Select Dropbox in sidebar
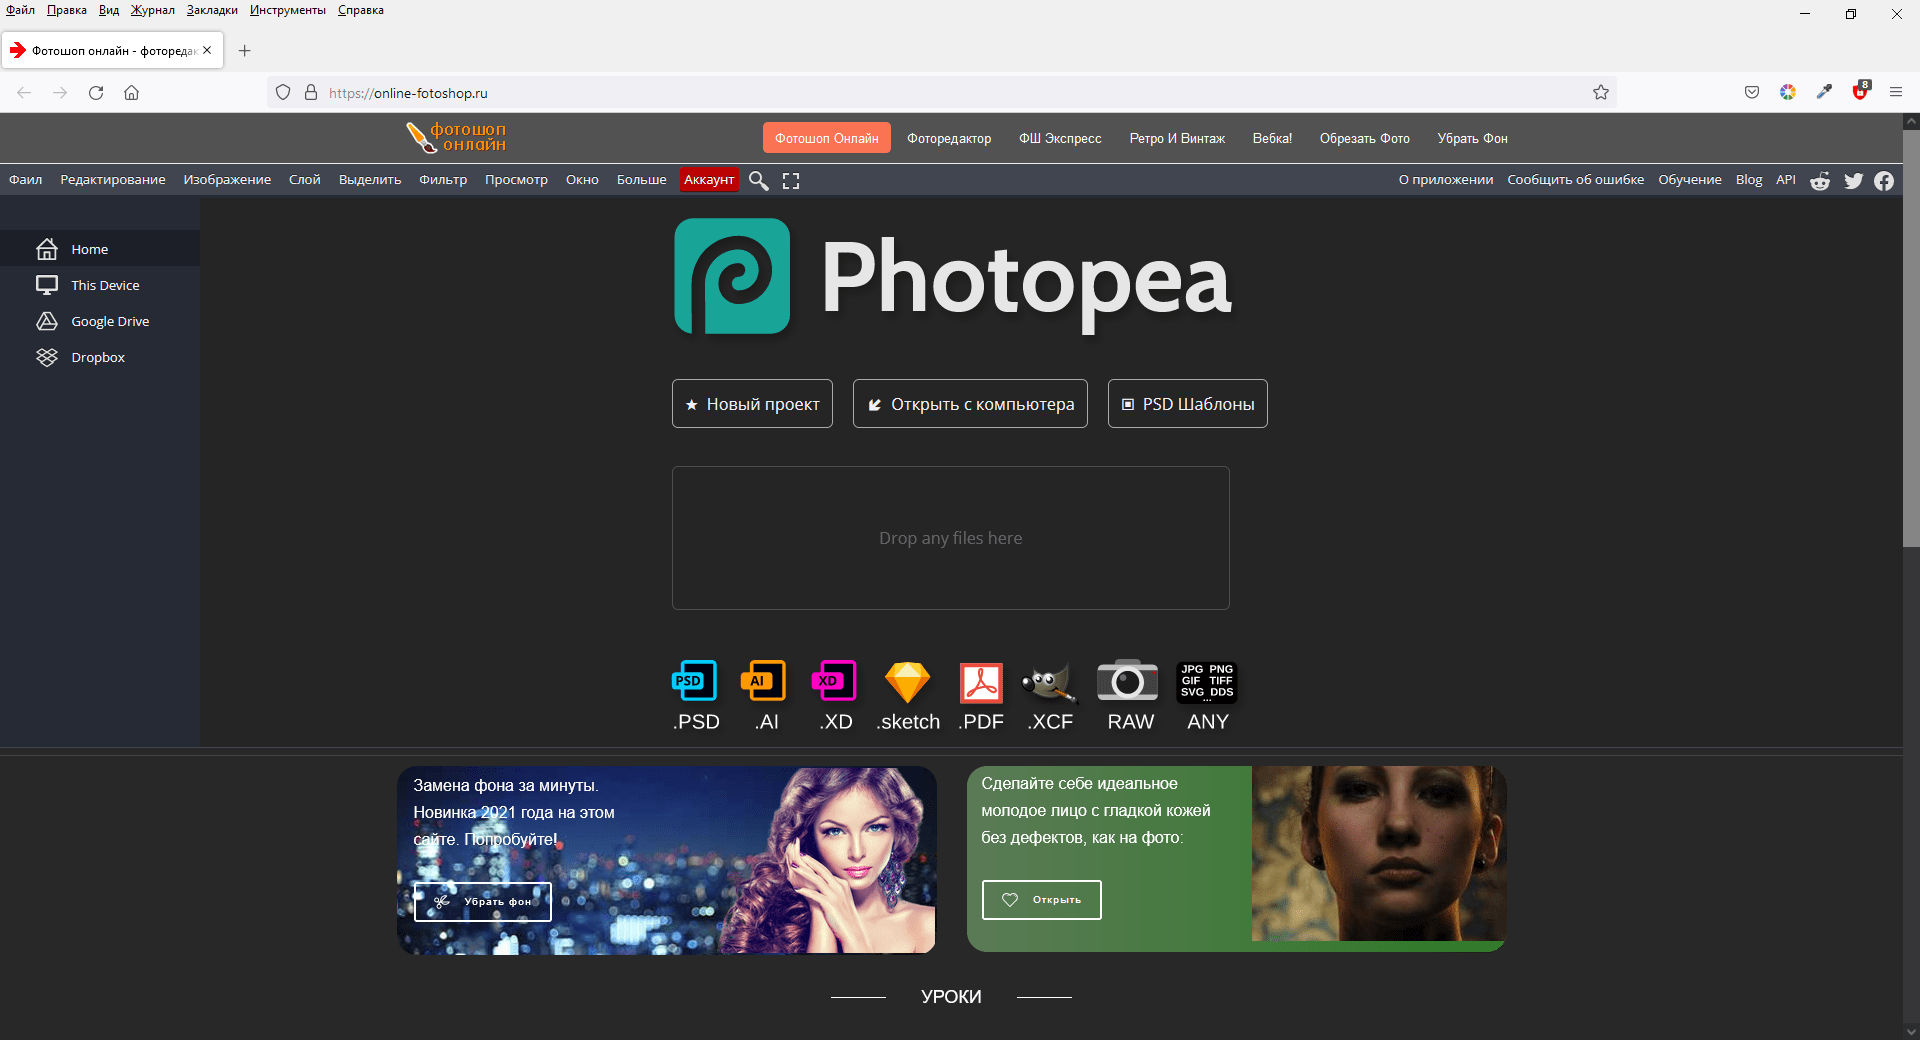Screen dimensions: 1920x1040 (x=100, y=357)
